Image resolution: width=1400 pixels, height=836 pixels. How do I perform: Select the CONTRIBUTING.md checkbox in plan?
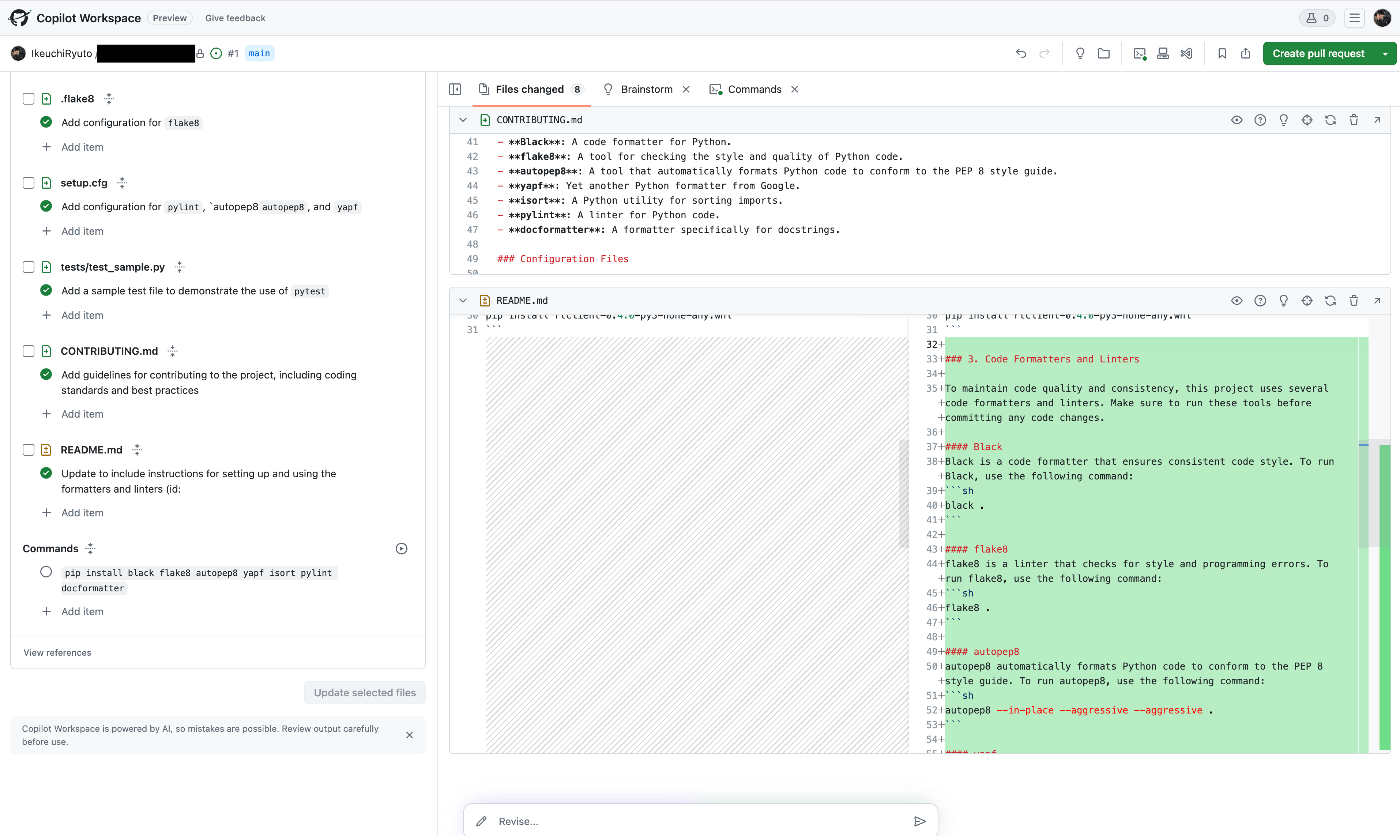click(29, 351)
